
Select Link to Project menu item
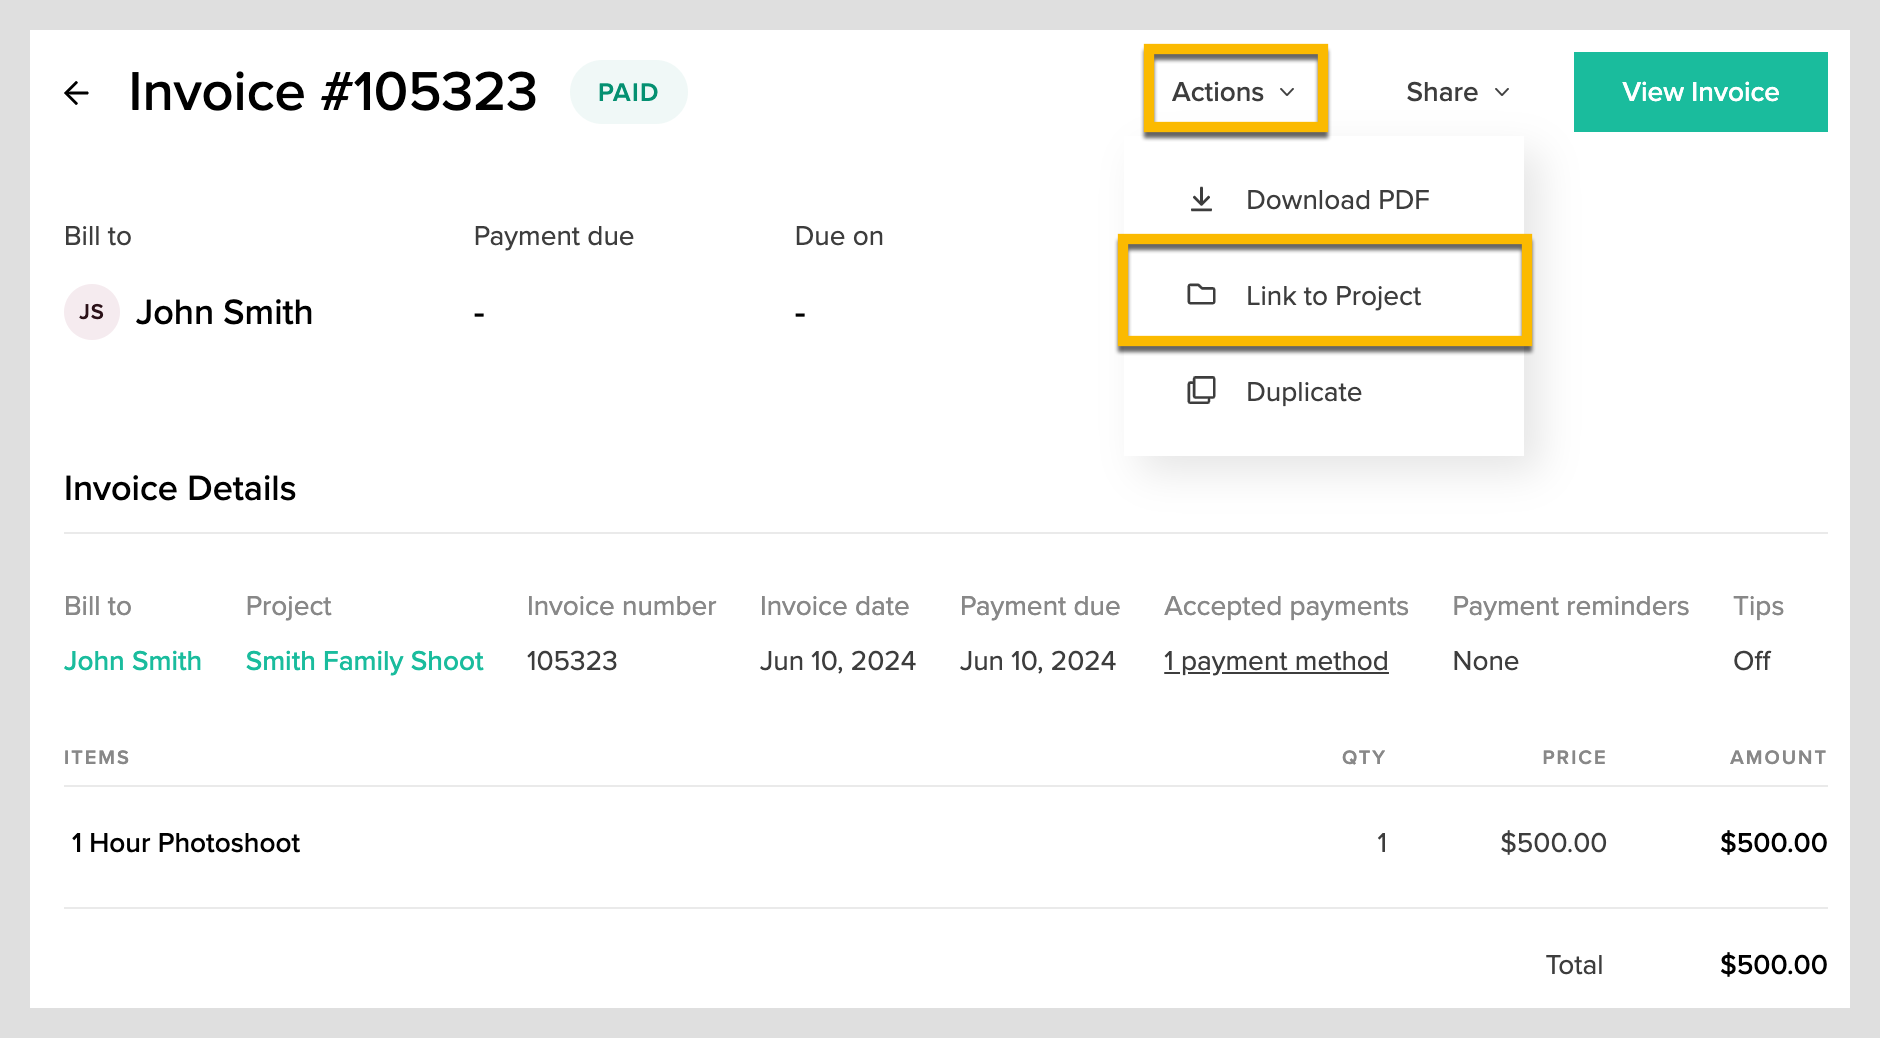tap(1332, 296)
